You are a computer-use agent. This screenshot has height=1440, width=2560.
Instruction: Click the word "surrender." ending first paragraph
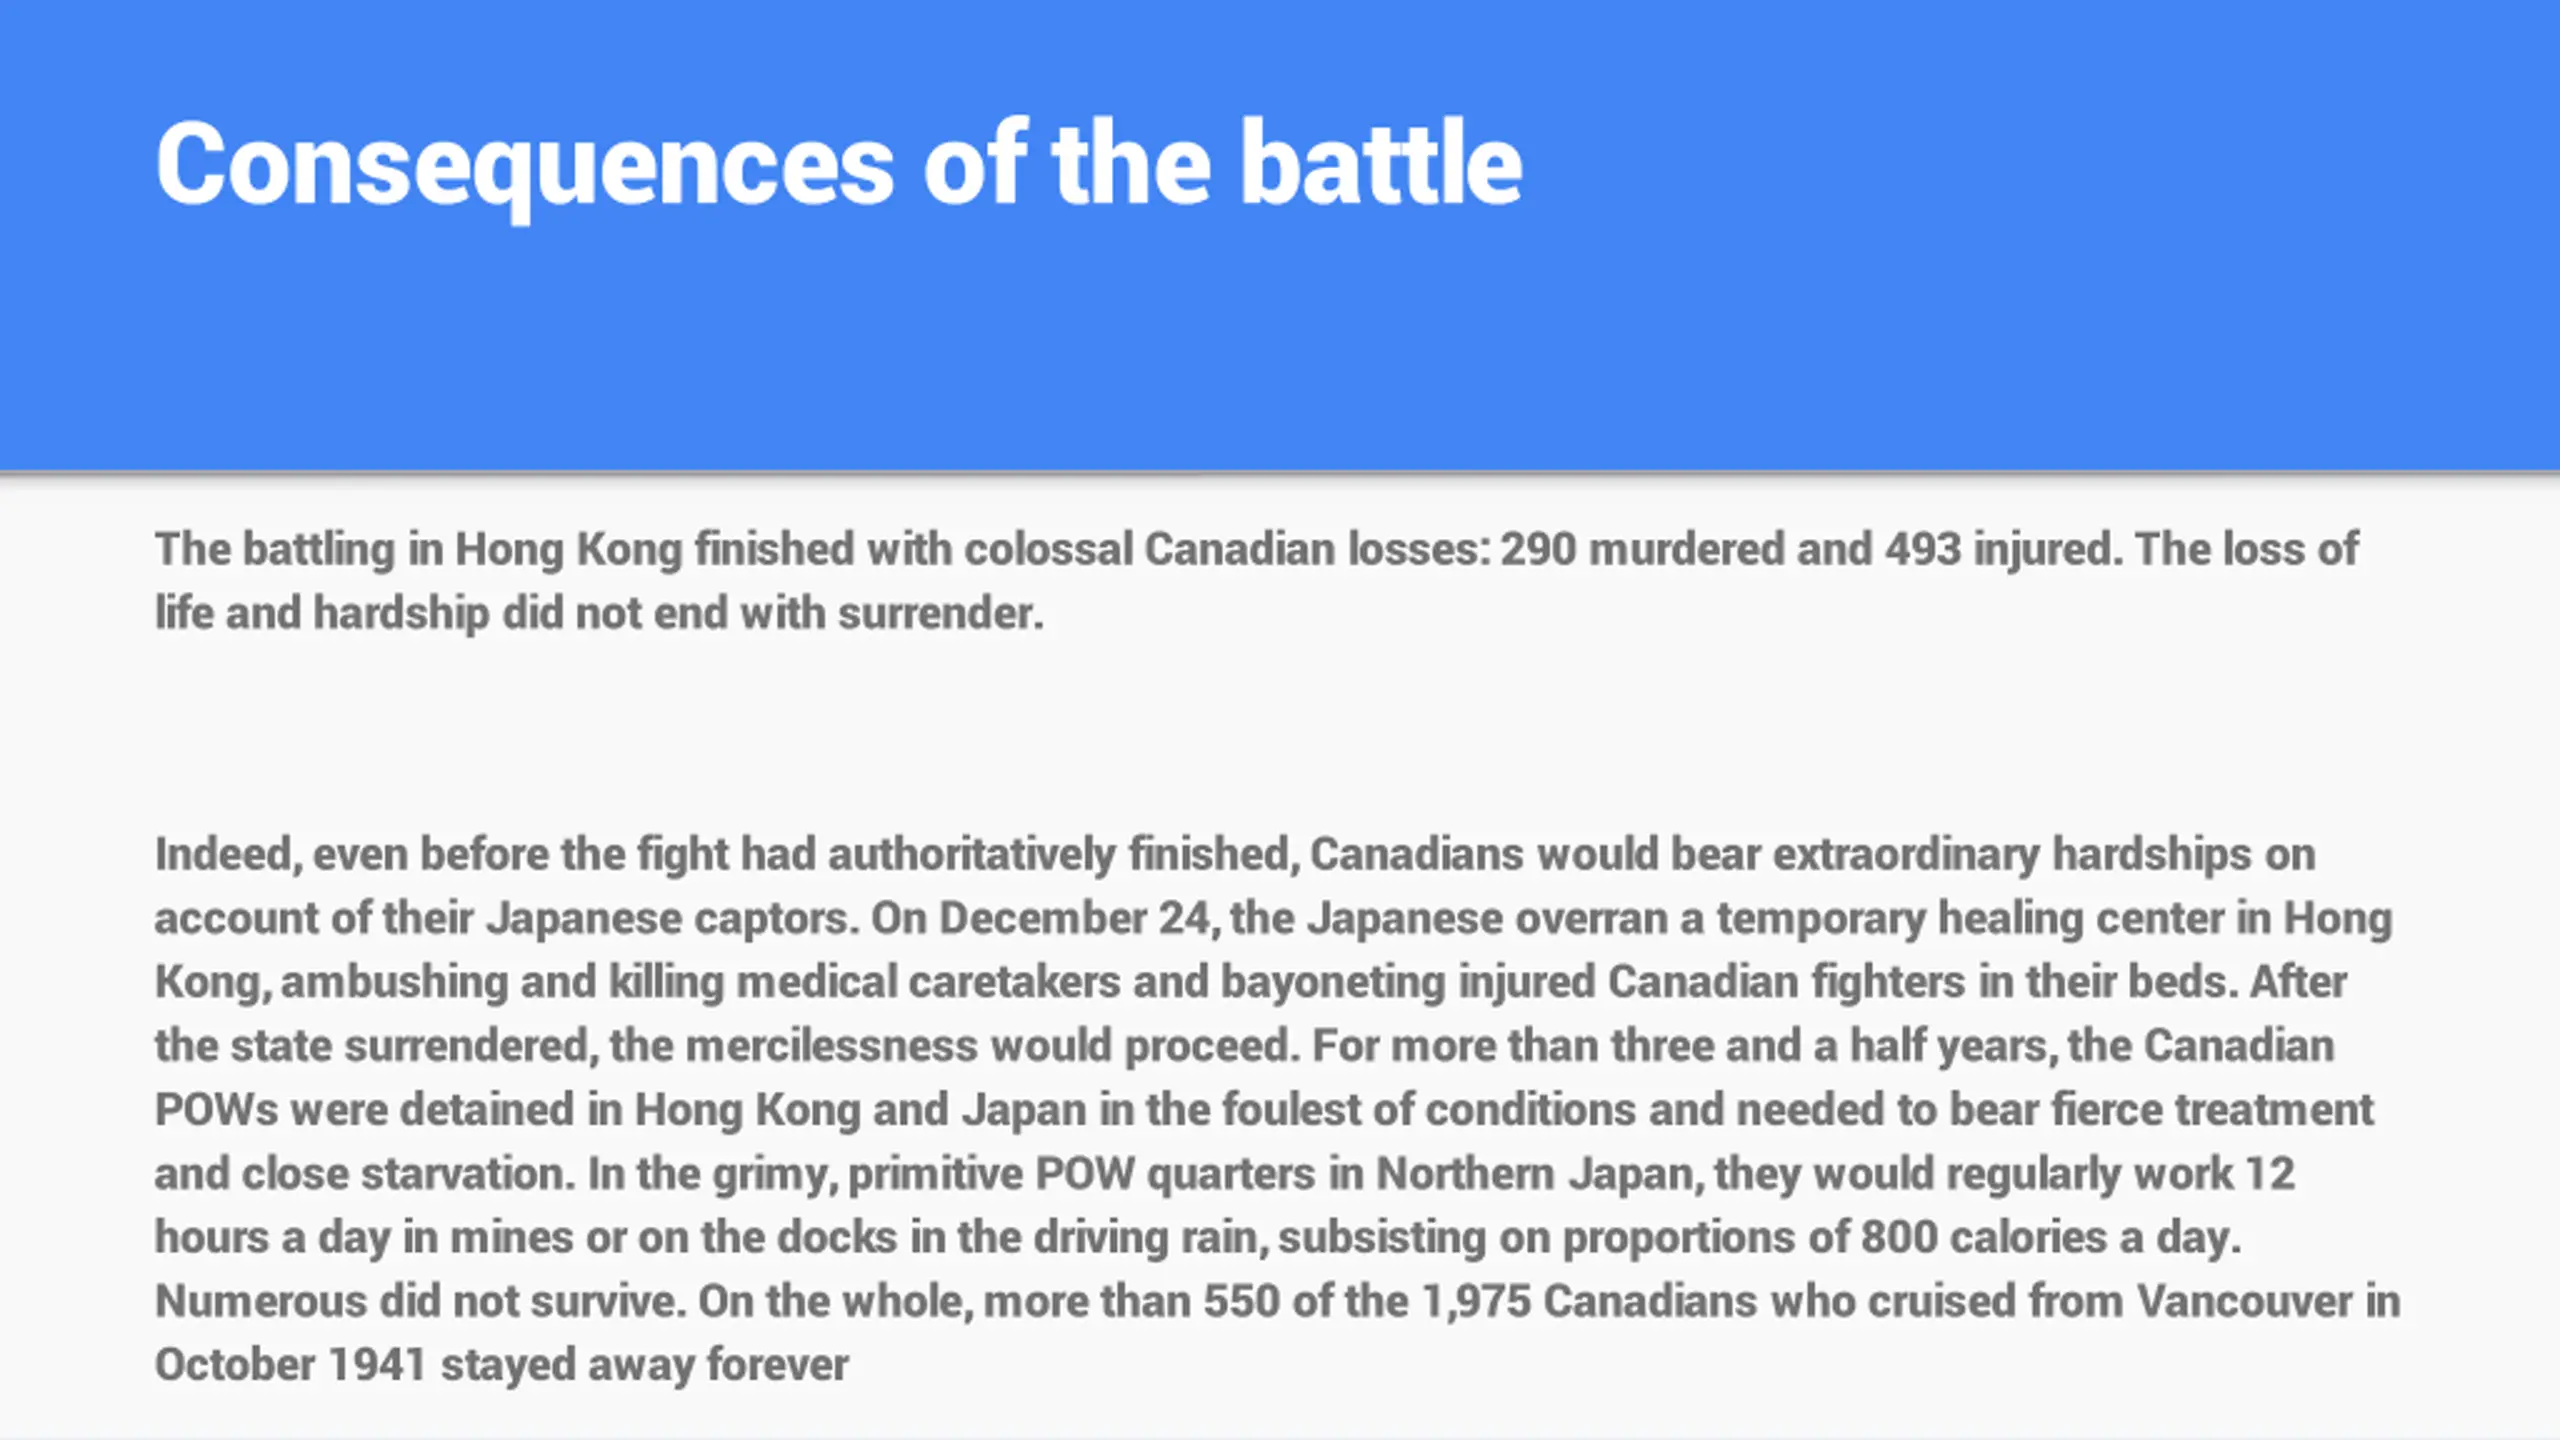(941, 613)
